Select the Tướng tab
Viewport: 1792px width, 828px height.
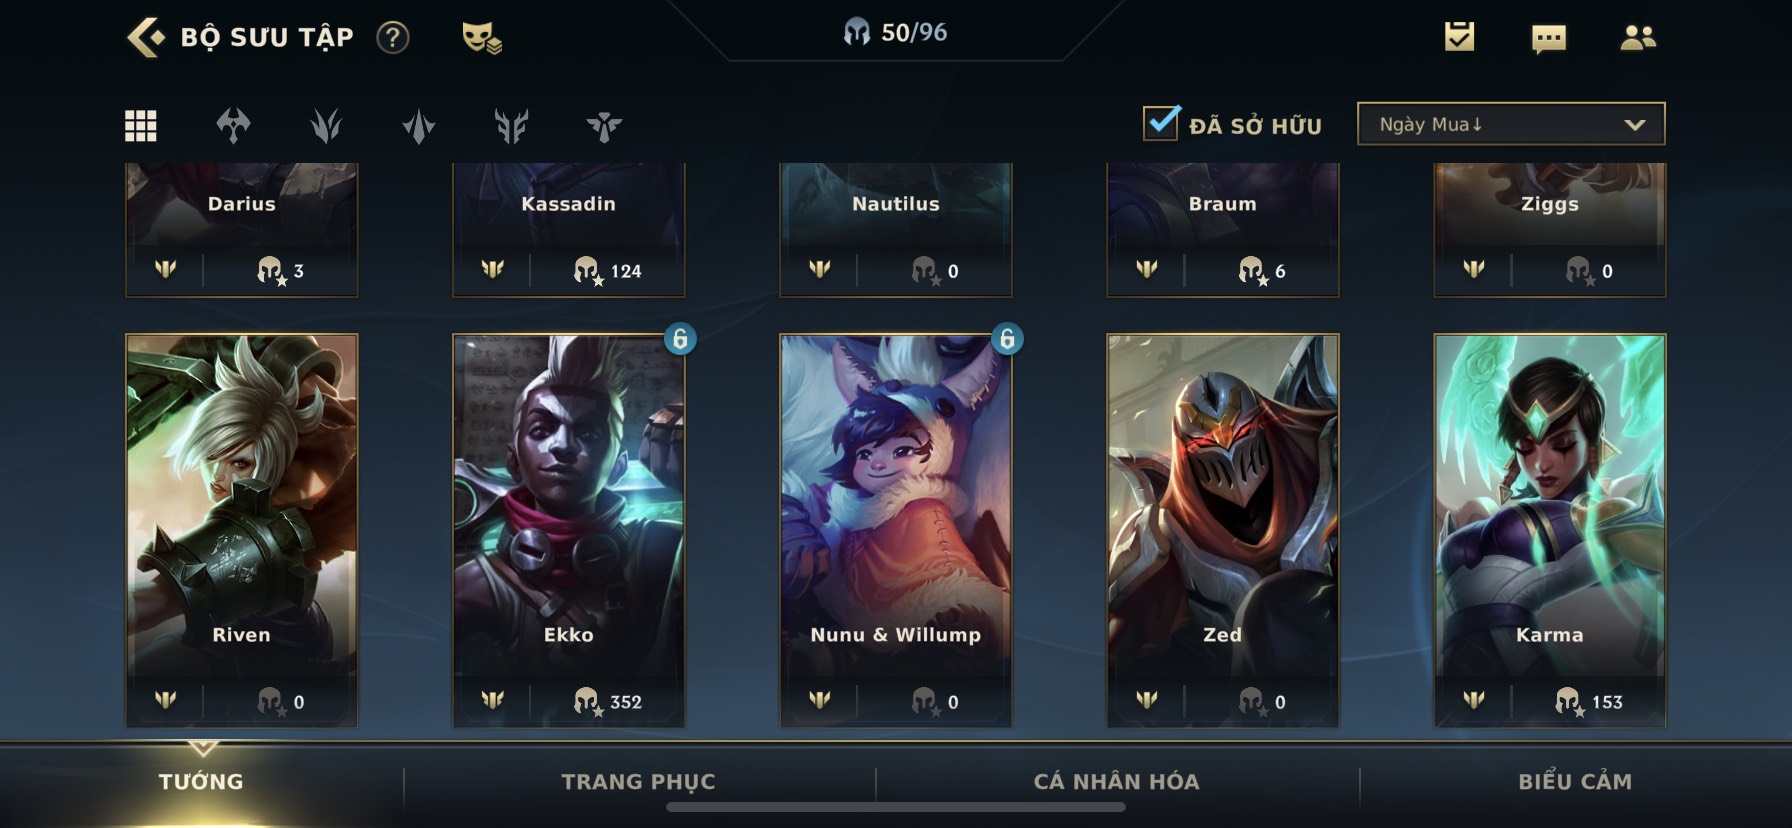point(201,782)
